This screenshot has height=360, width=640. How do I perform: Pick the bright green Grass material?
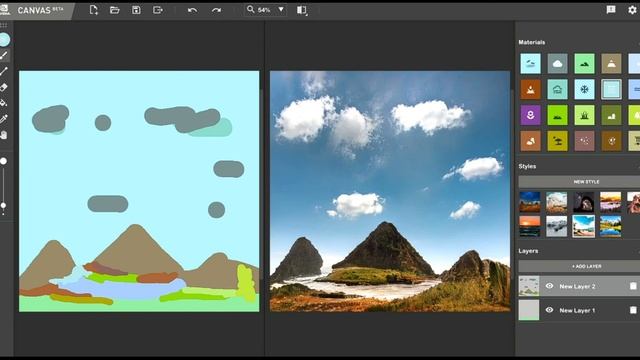coord(557,115)
